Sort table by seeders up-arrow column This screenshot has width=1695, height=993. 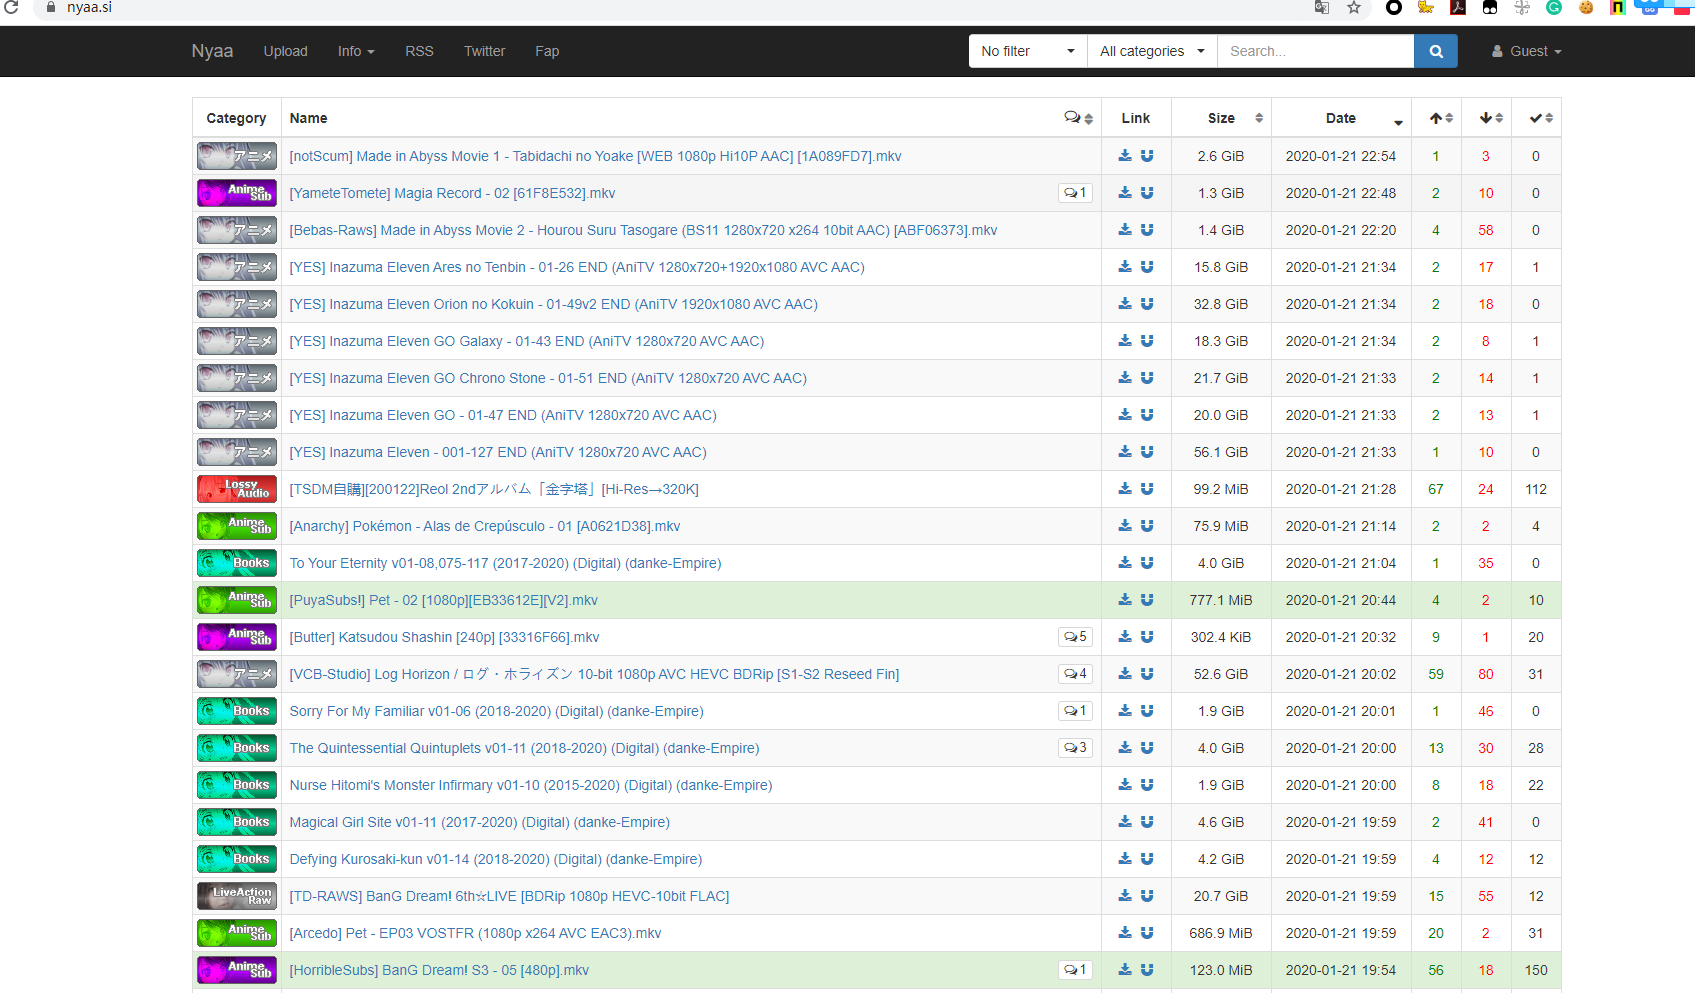coord(1436,118)
